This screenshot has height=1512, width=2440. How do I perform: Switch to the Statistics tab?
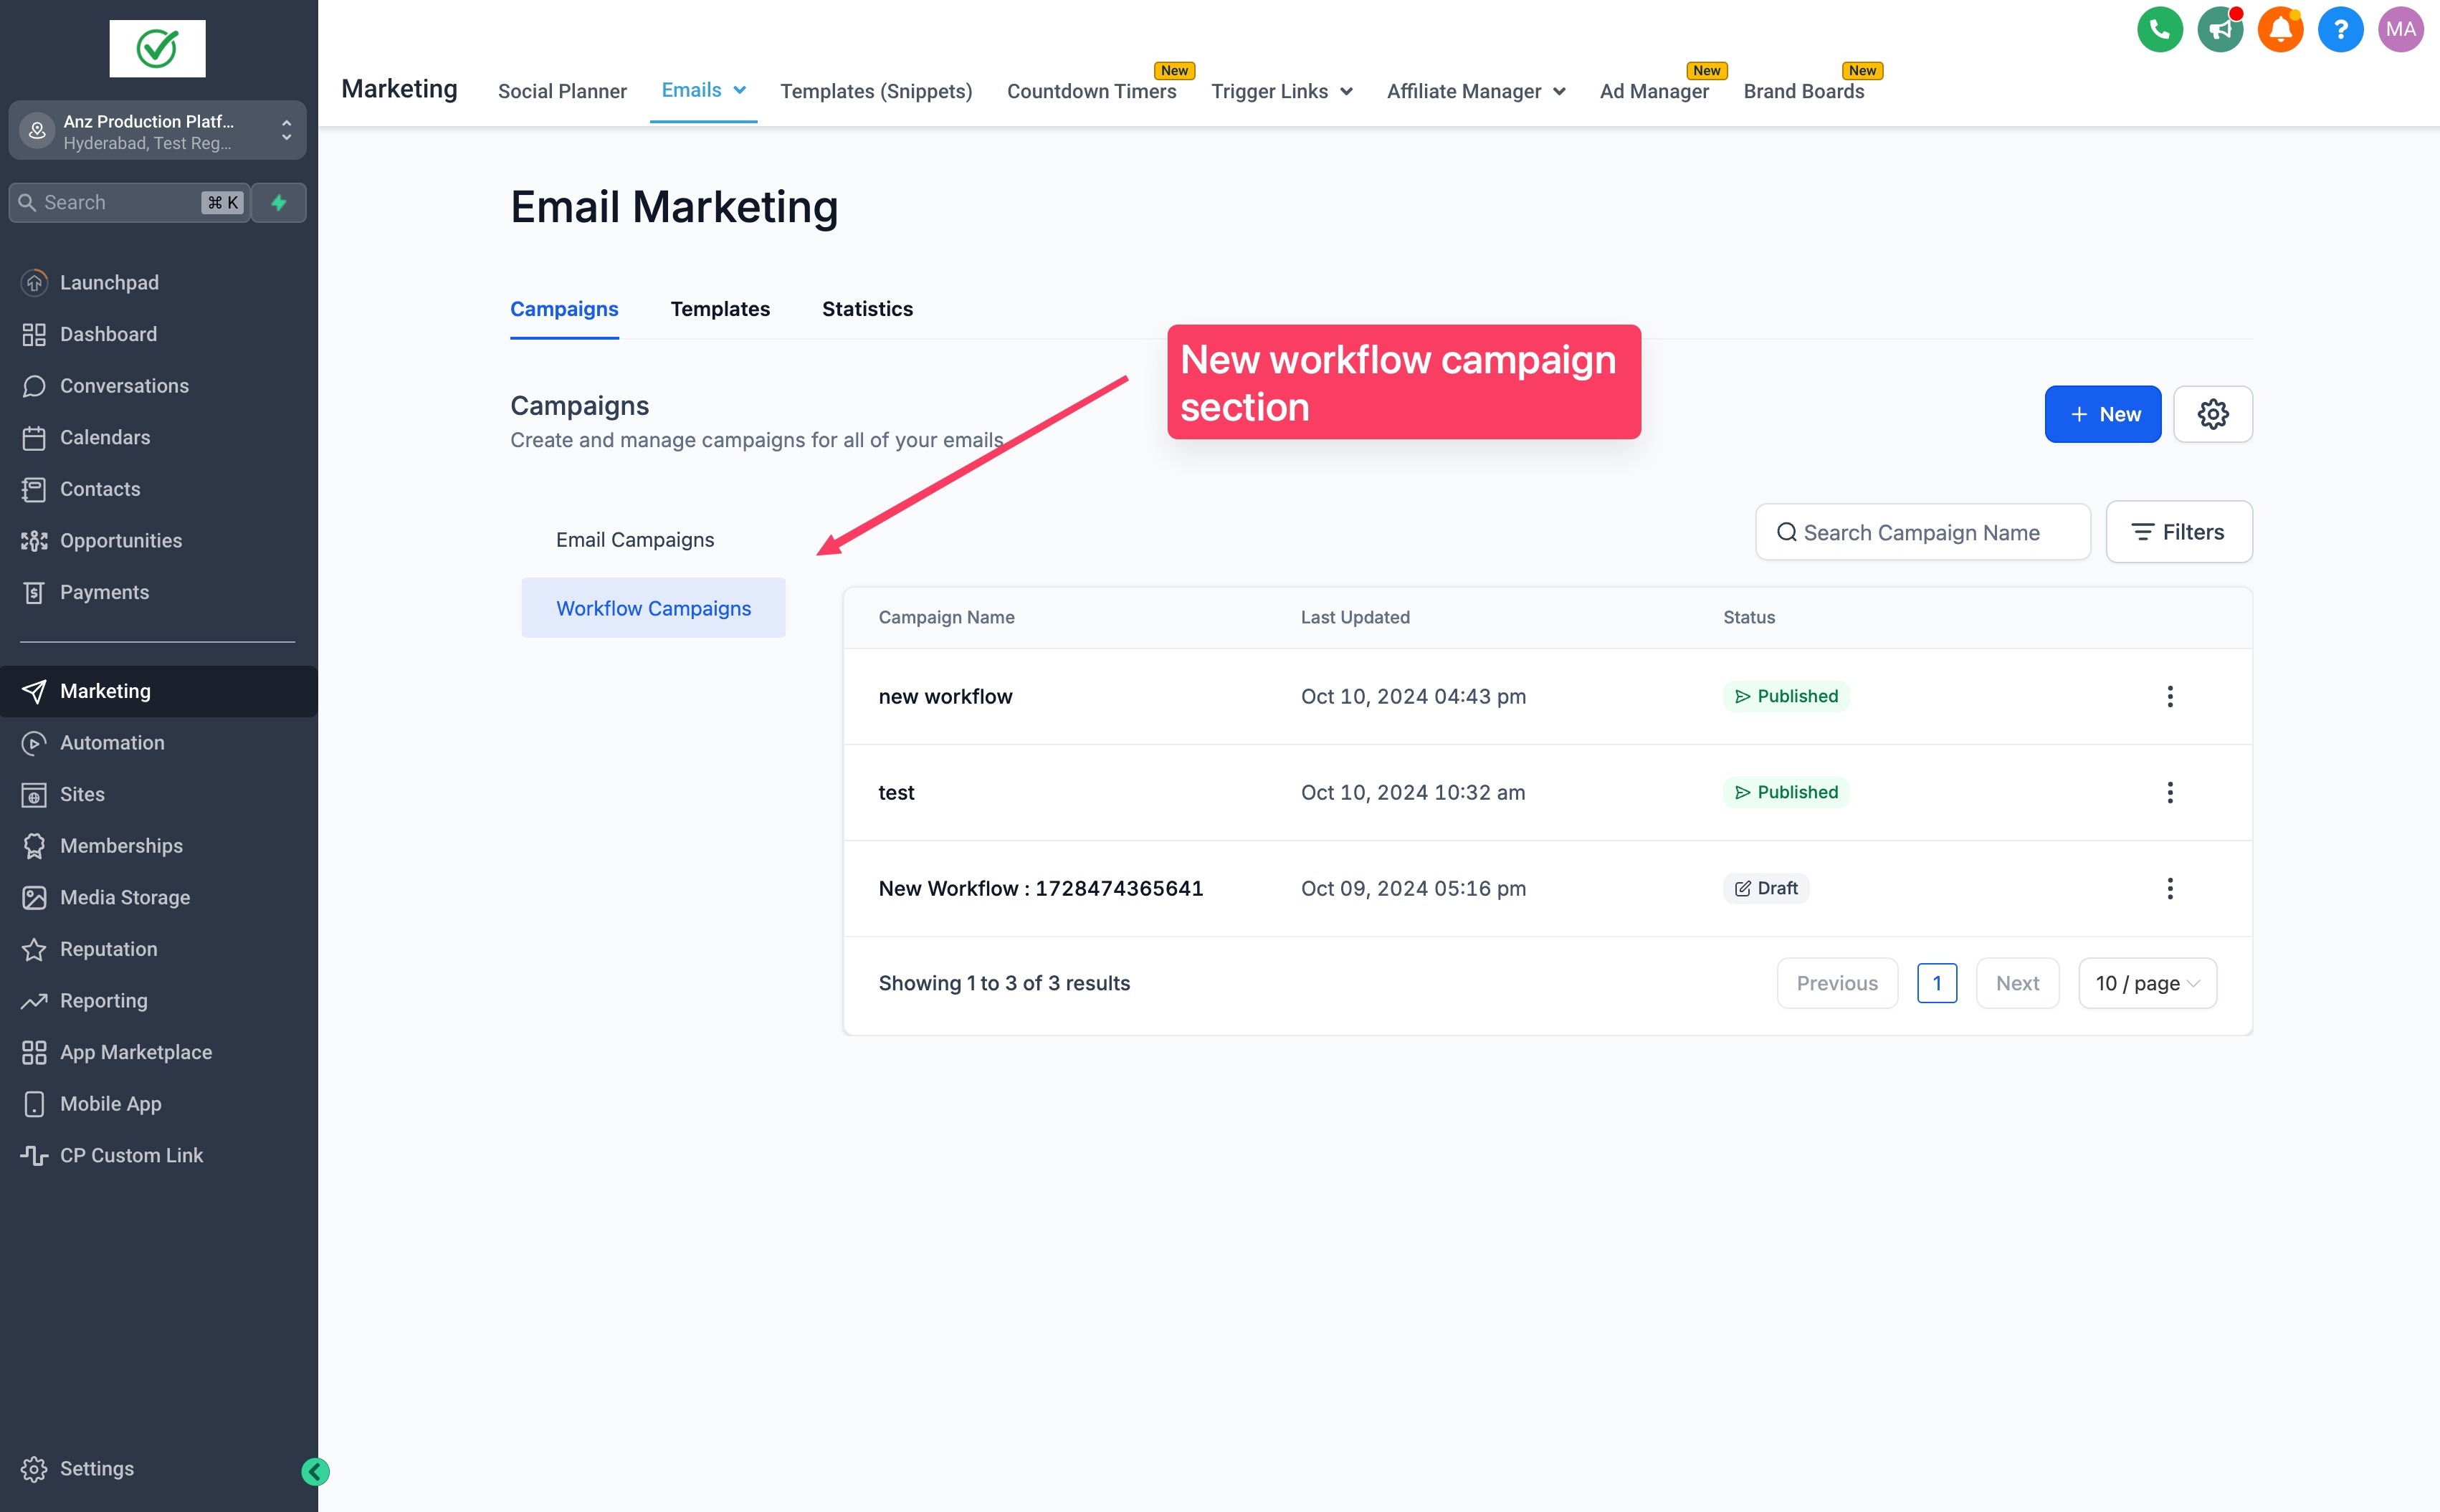[867, 309]
